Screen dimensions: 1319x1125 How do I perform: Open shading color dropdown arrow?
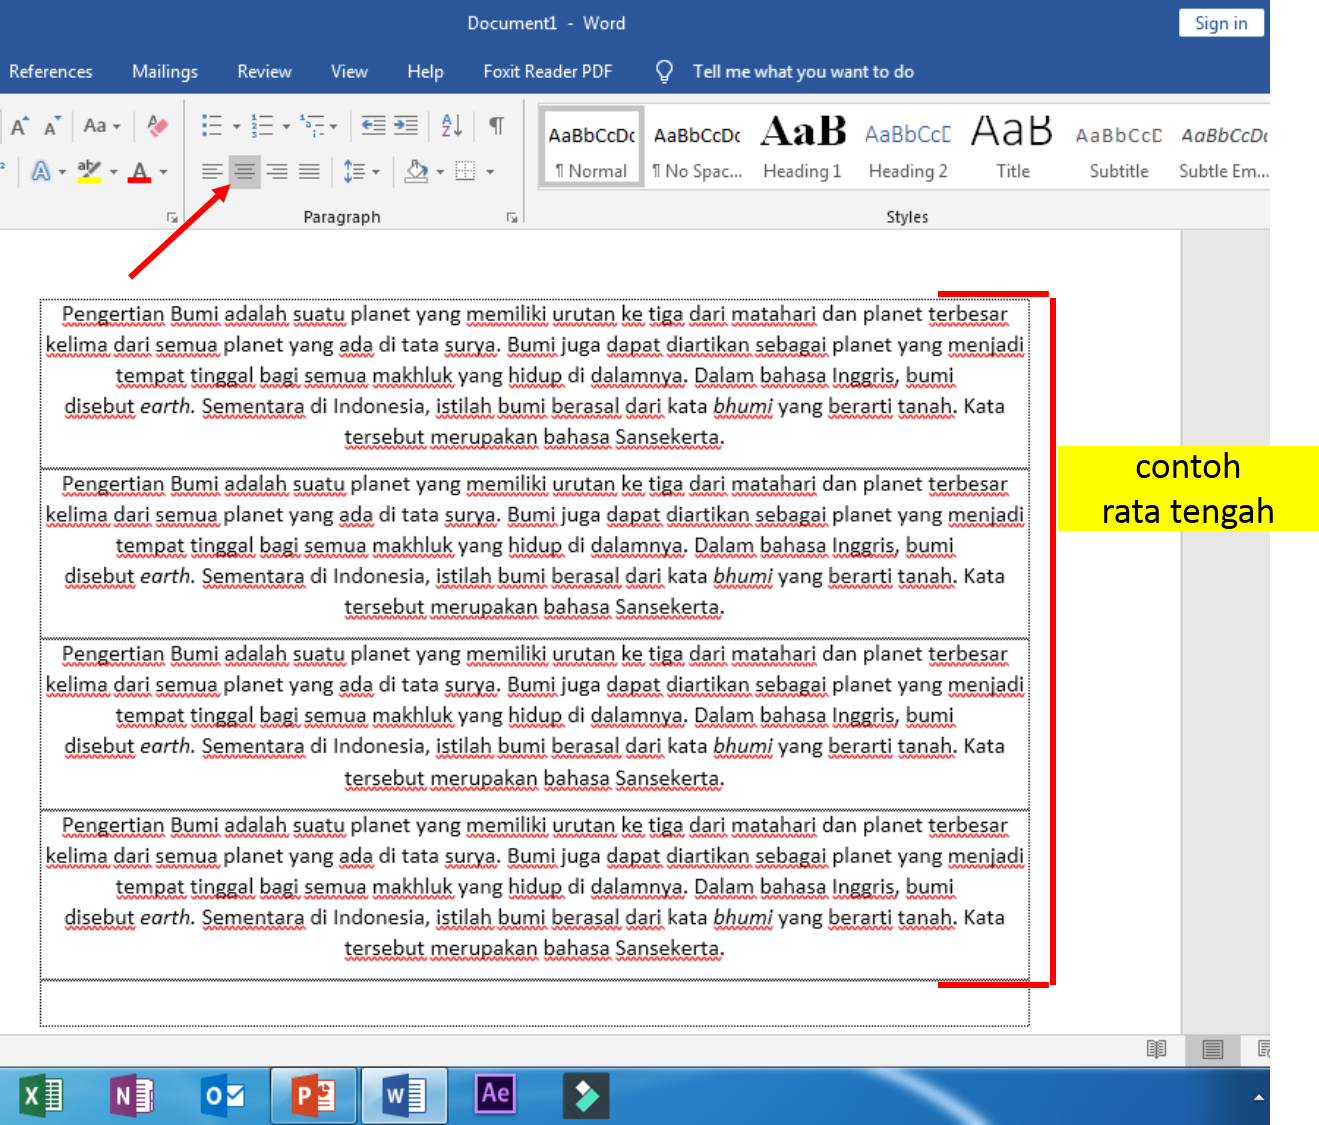pos(440,172)
